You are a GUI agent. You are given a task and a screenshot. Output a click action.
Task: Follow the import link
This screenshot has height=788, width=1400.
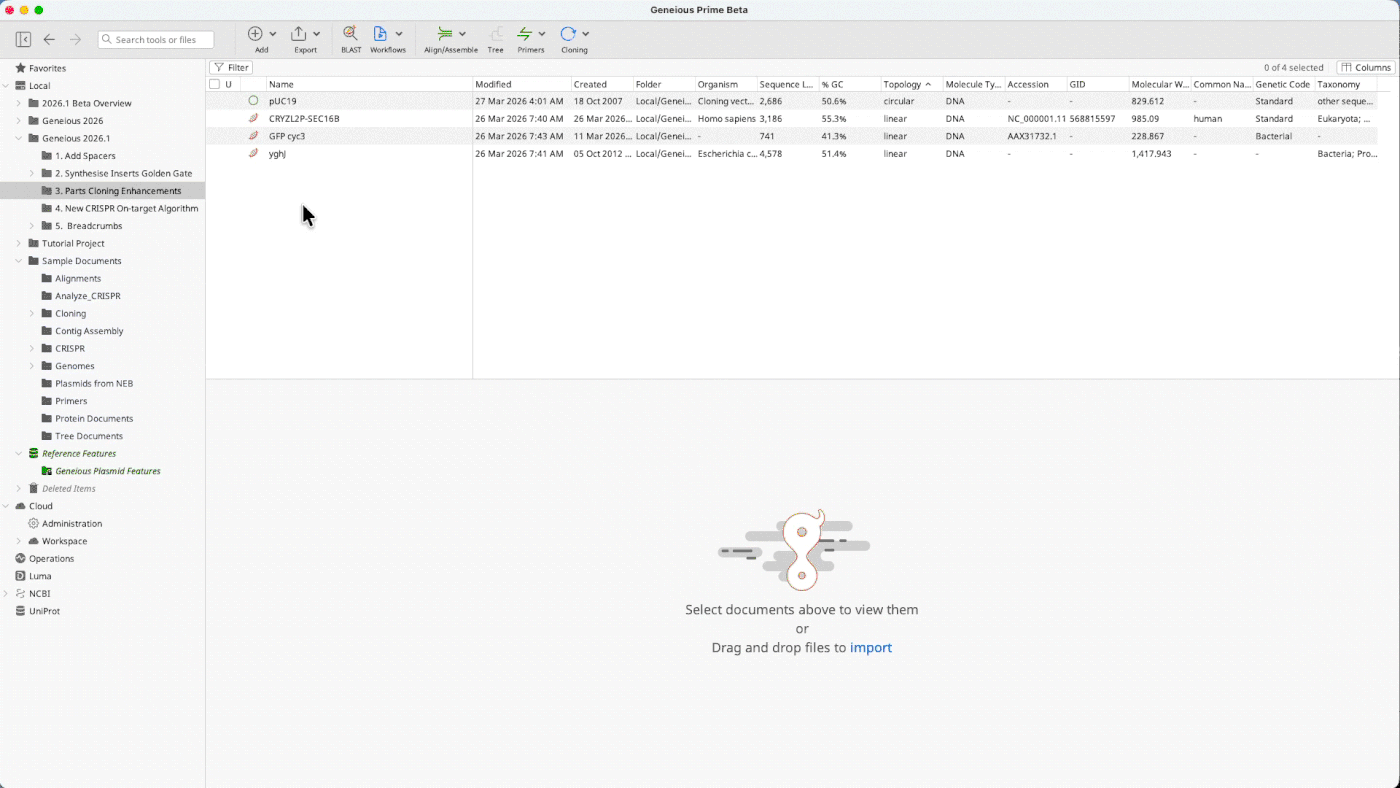coord(871,647)
